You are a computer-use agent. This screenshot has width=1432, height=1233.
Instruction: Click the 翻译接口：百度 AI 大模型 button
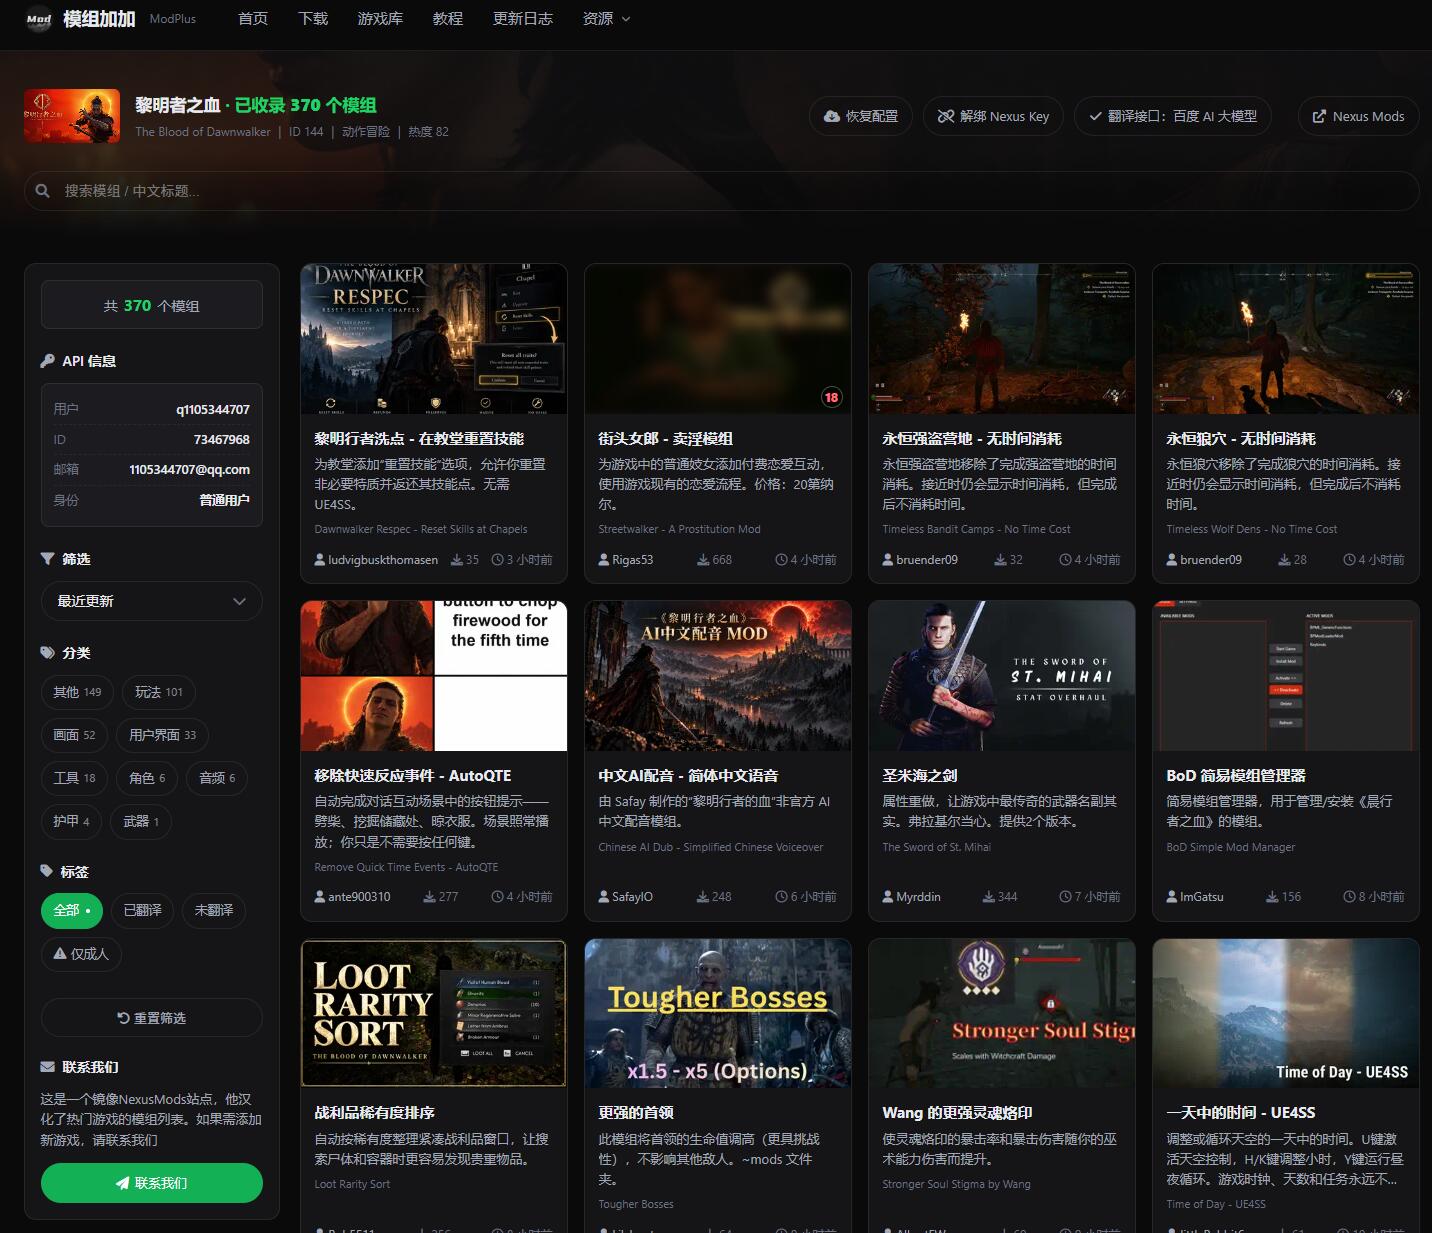click(x=1173, y=116)
